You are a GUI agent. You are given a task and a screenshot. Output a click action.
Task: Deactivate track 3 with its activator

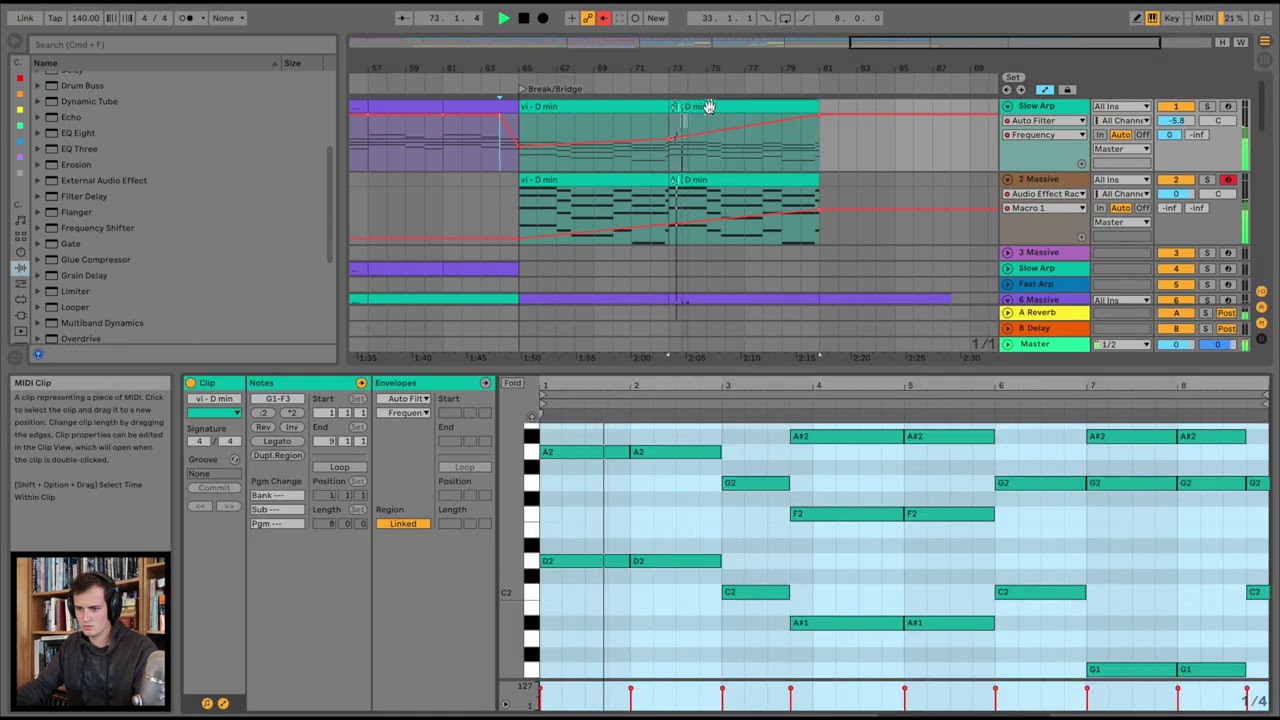click(1176, 253)
